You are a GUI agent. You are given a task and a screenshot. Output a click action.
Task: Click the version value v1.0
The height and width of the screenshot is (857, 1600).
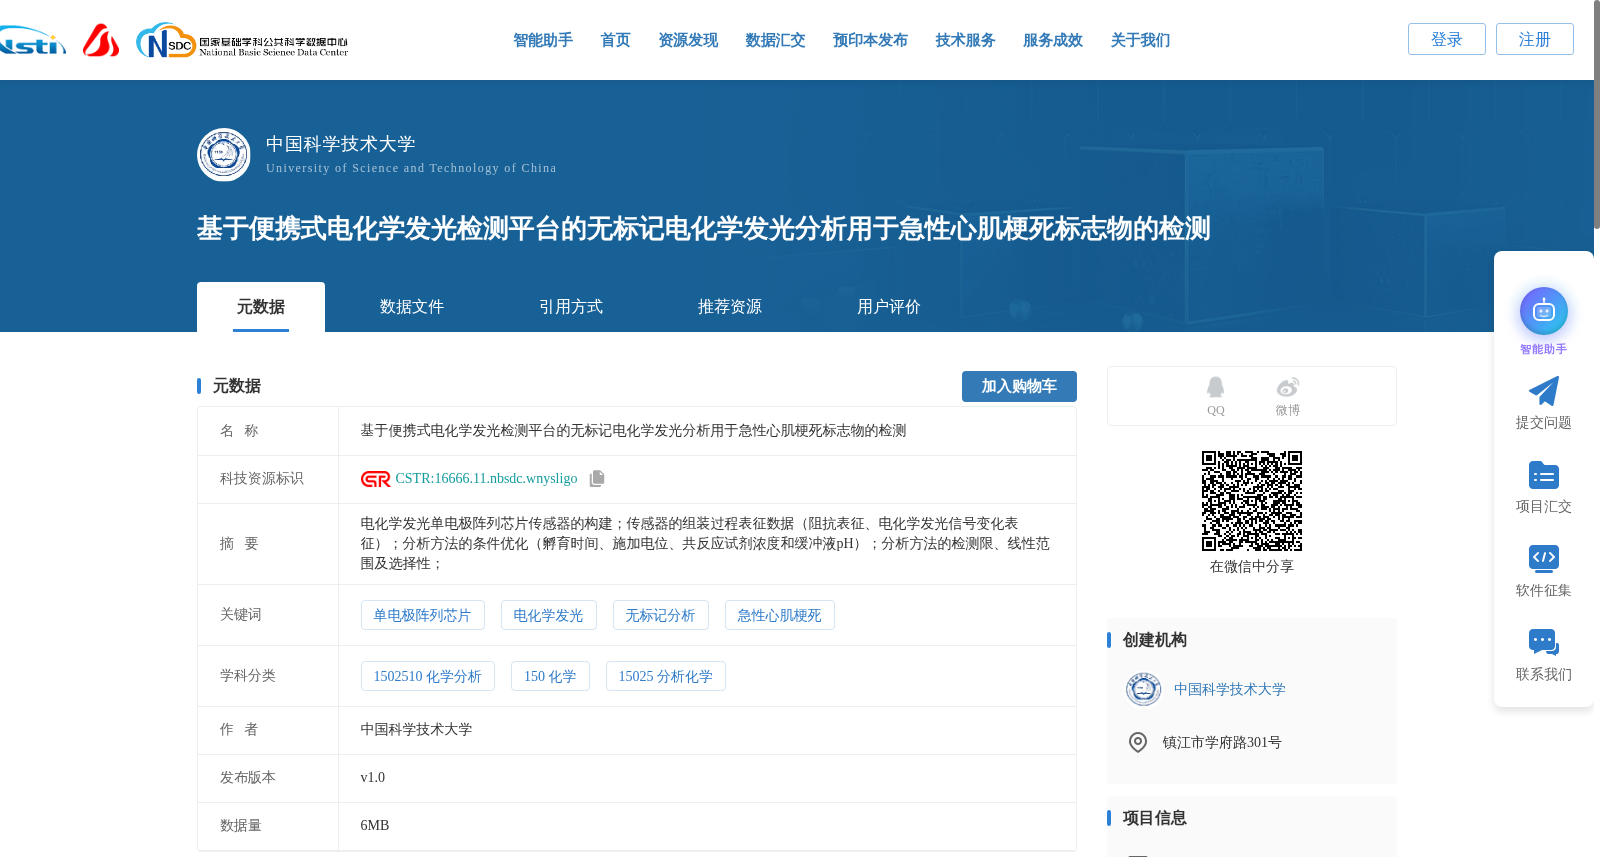(x=373, y=777)
